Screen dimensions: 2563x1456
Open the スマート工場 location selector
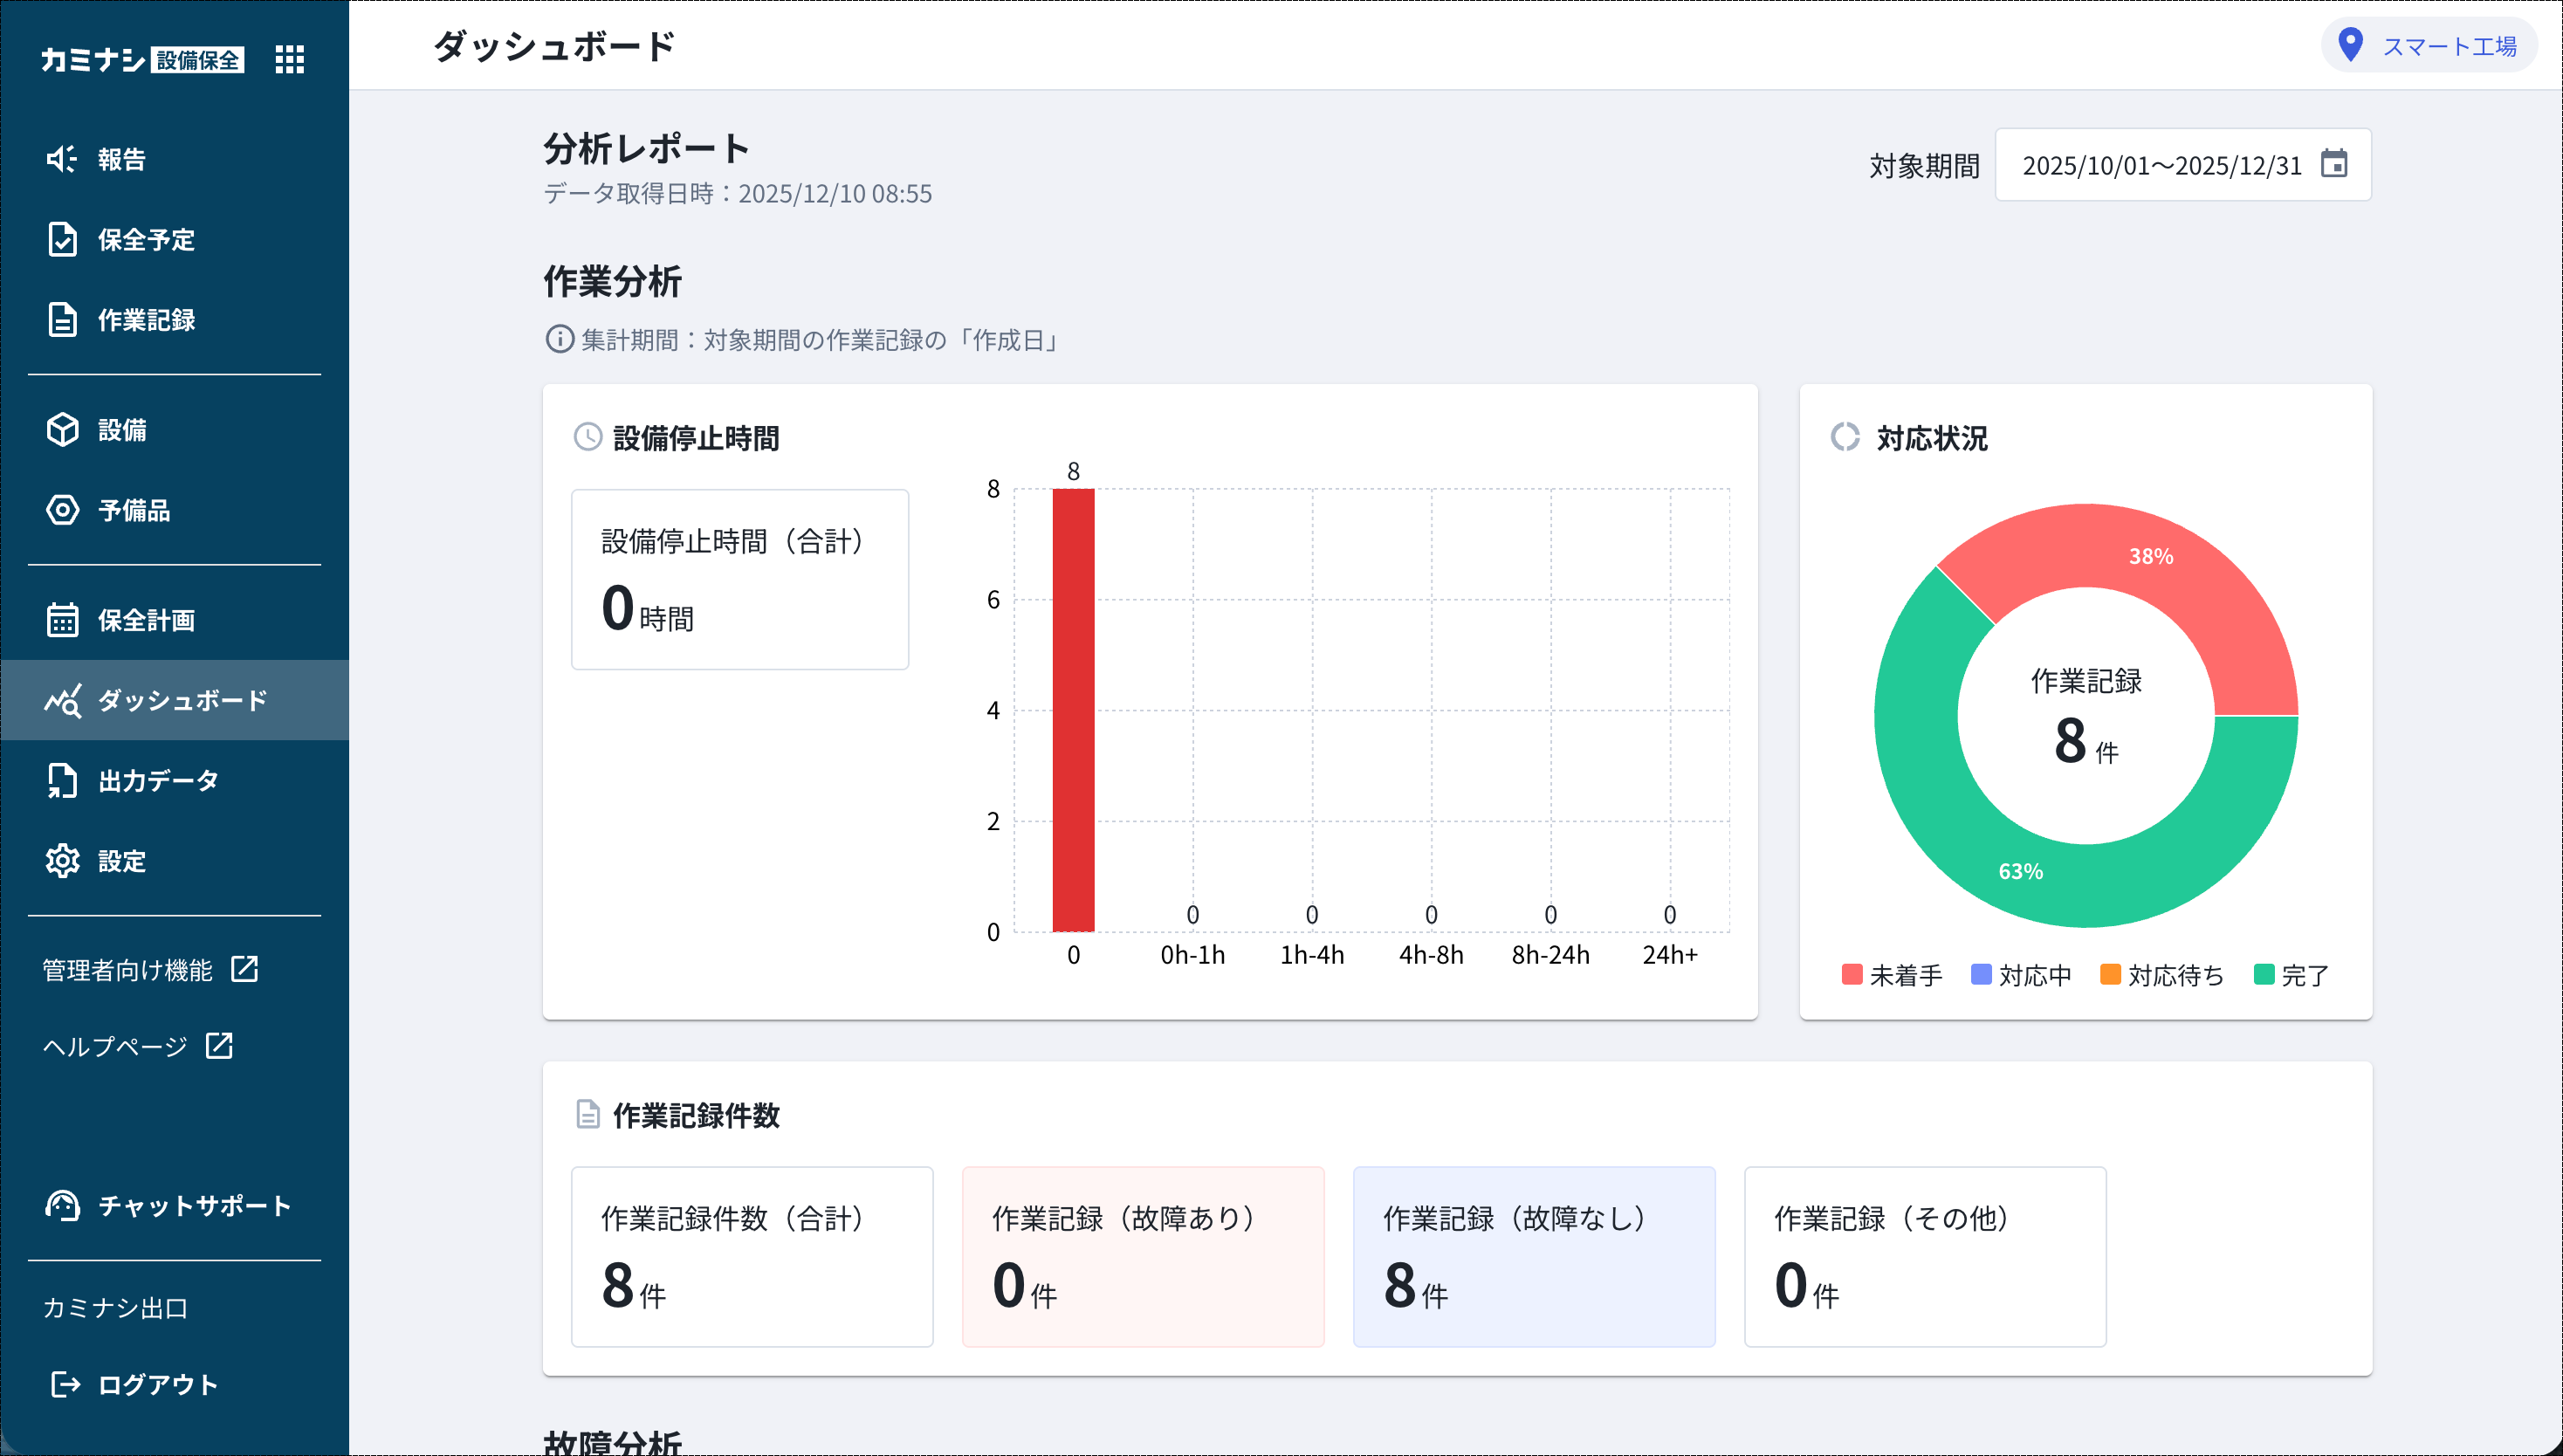point(2428,46)
